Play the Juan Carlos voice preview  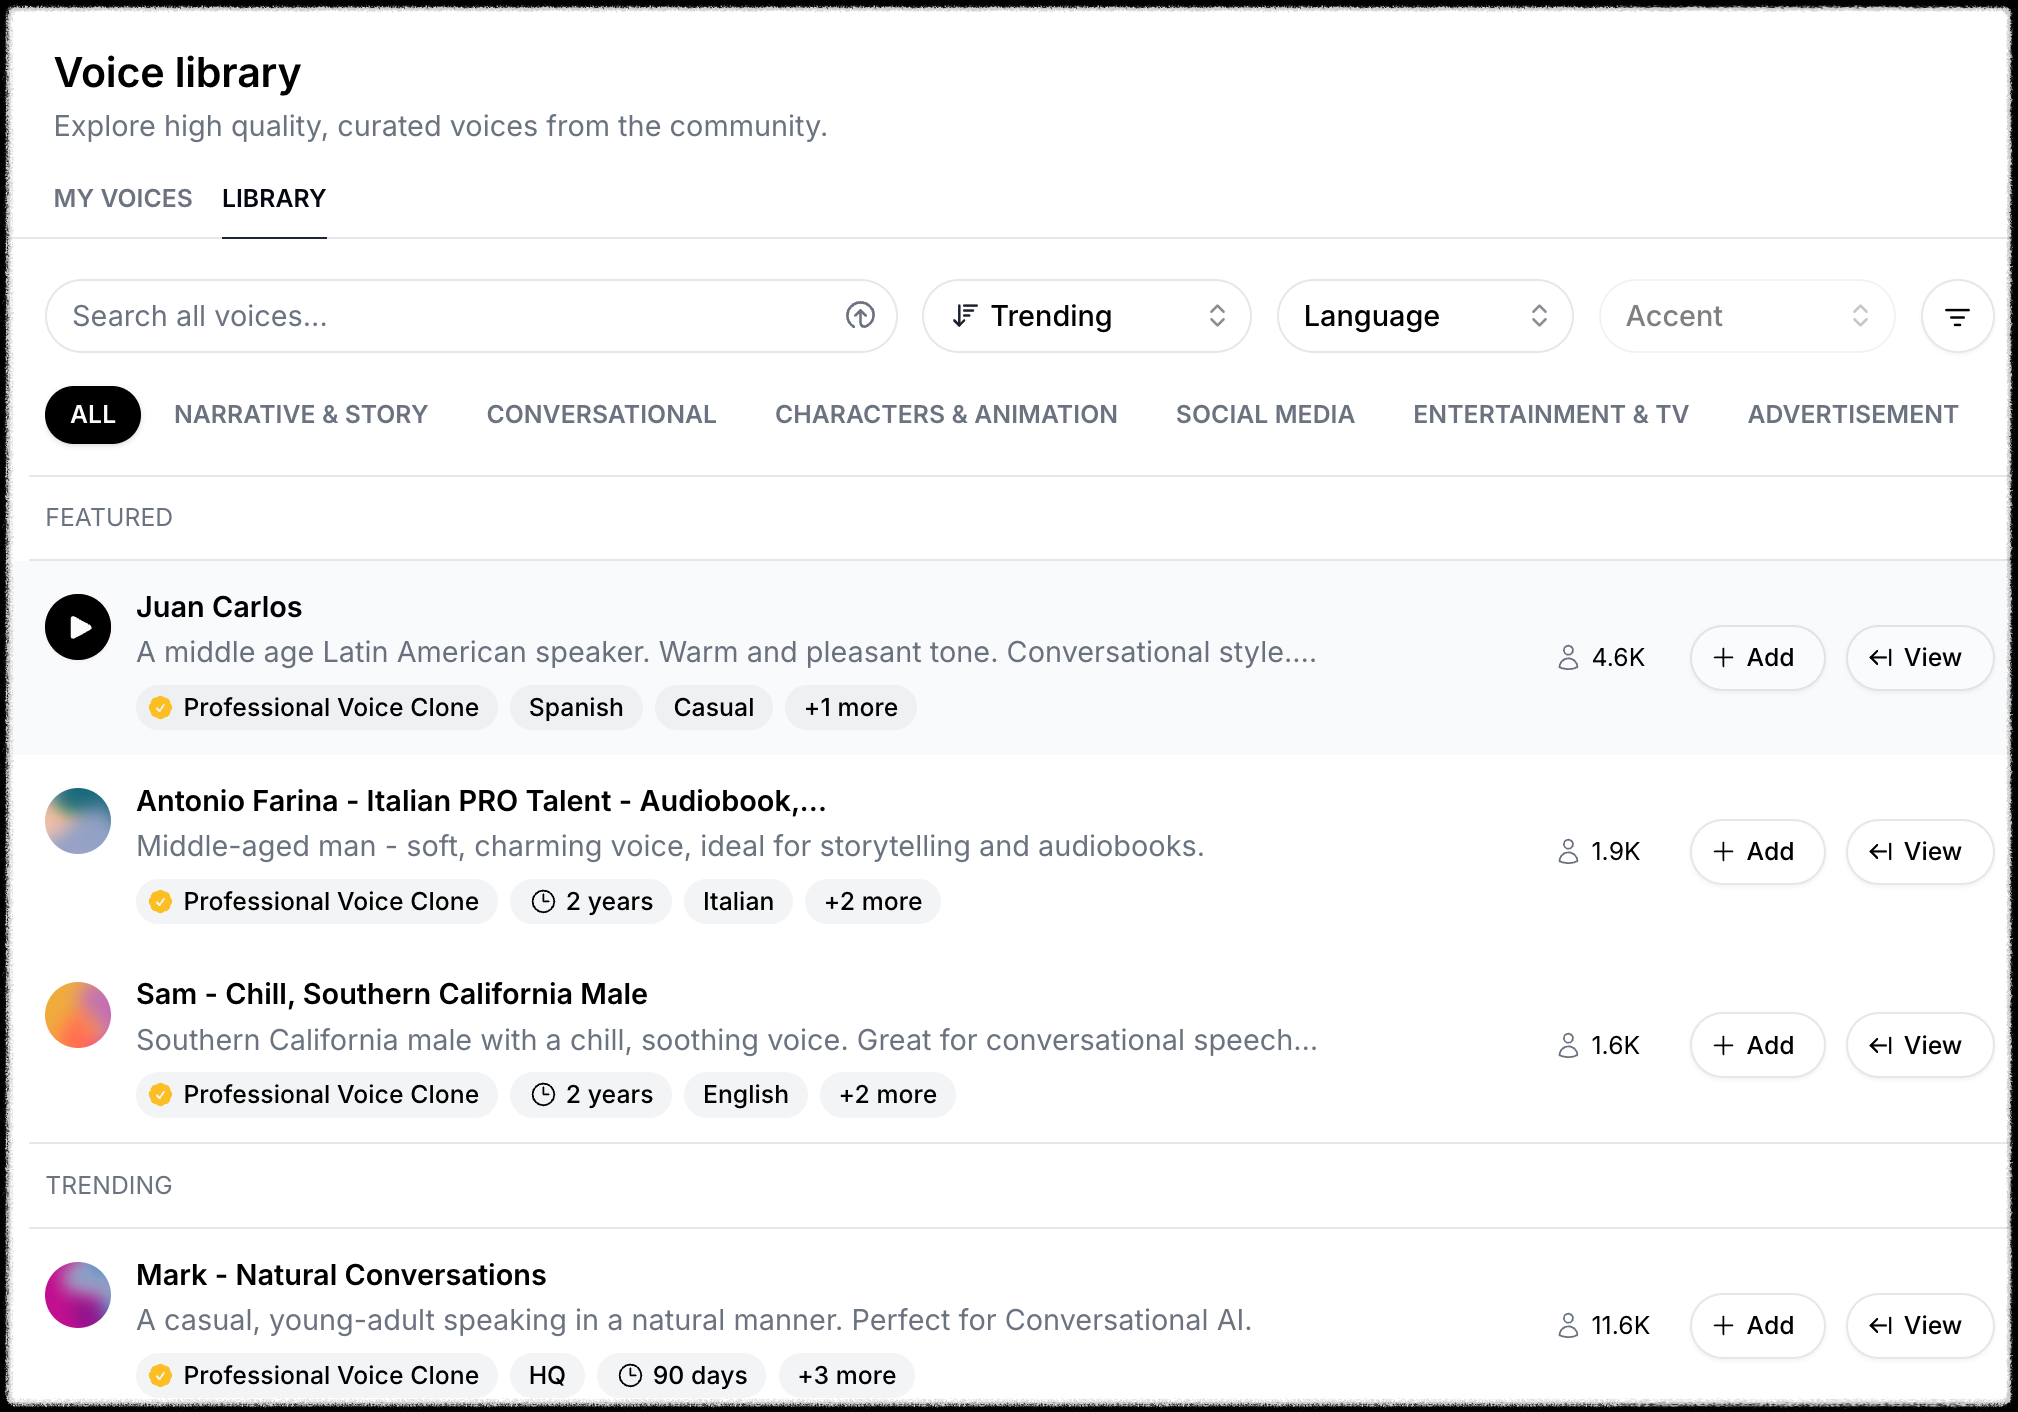click(78, 627)
